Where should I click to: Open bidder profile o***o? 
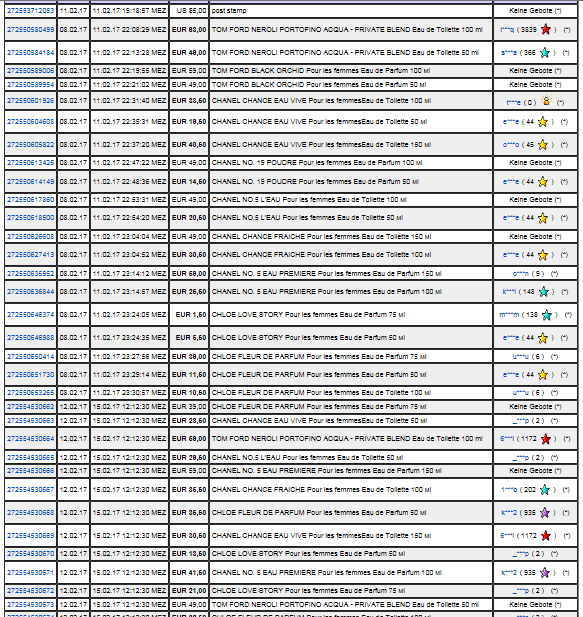pos(511,145)
